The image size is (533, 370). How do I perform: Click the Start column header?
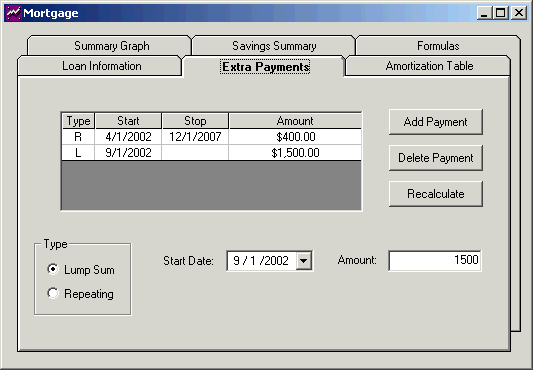[x=128, y=121]
